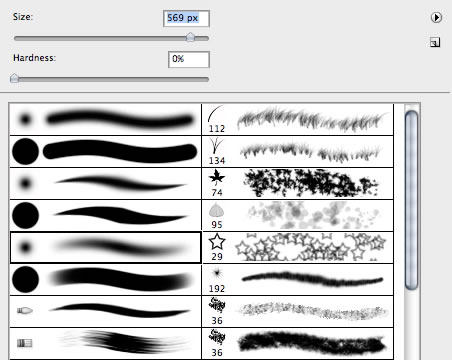Click the brush list vertical scrollbar thumb
The image size is (452, 360).
412,200
